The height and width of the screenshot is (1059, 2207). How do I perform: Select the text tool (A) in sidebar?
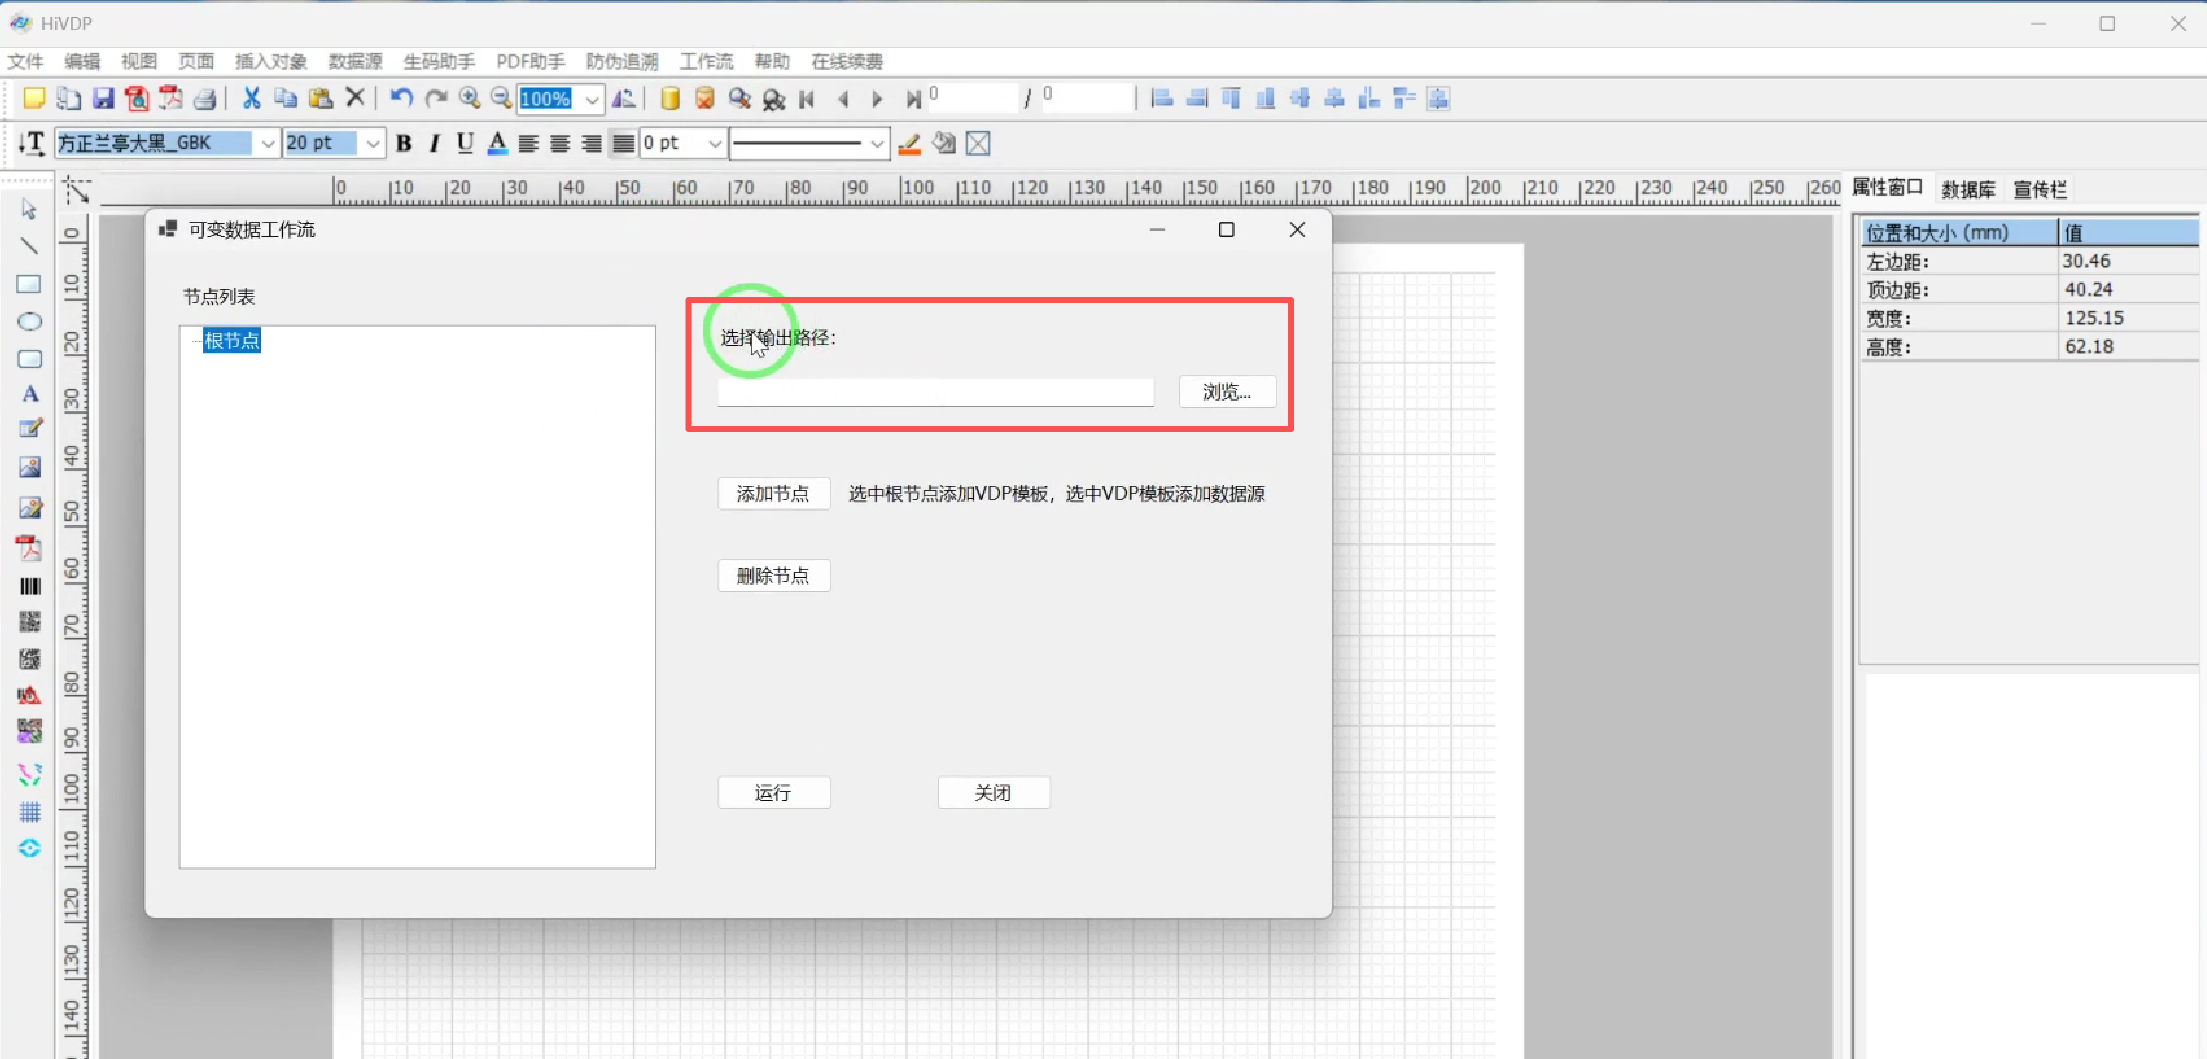30,394
